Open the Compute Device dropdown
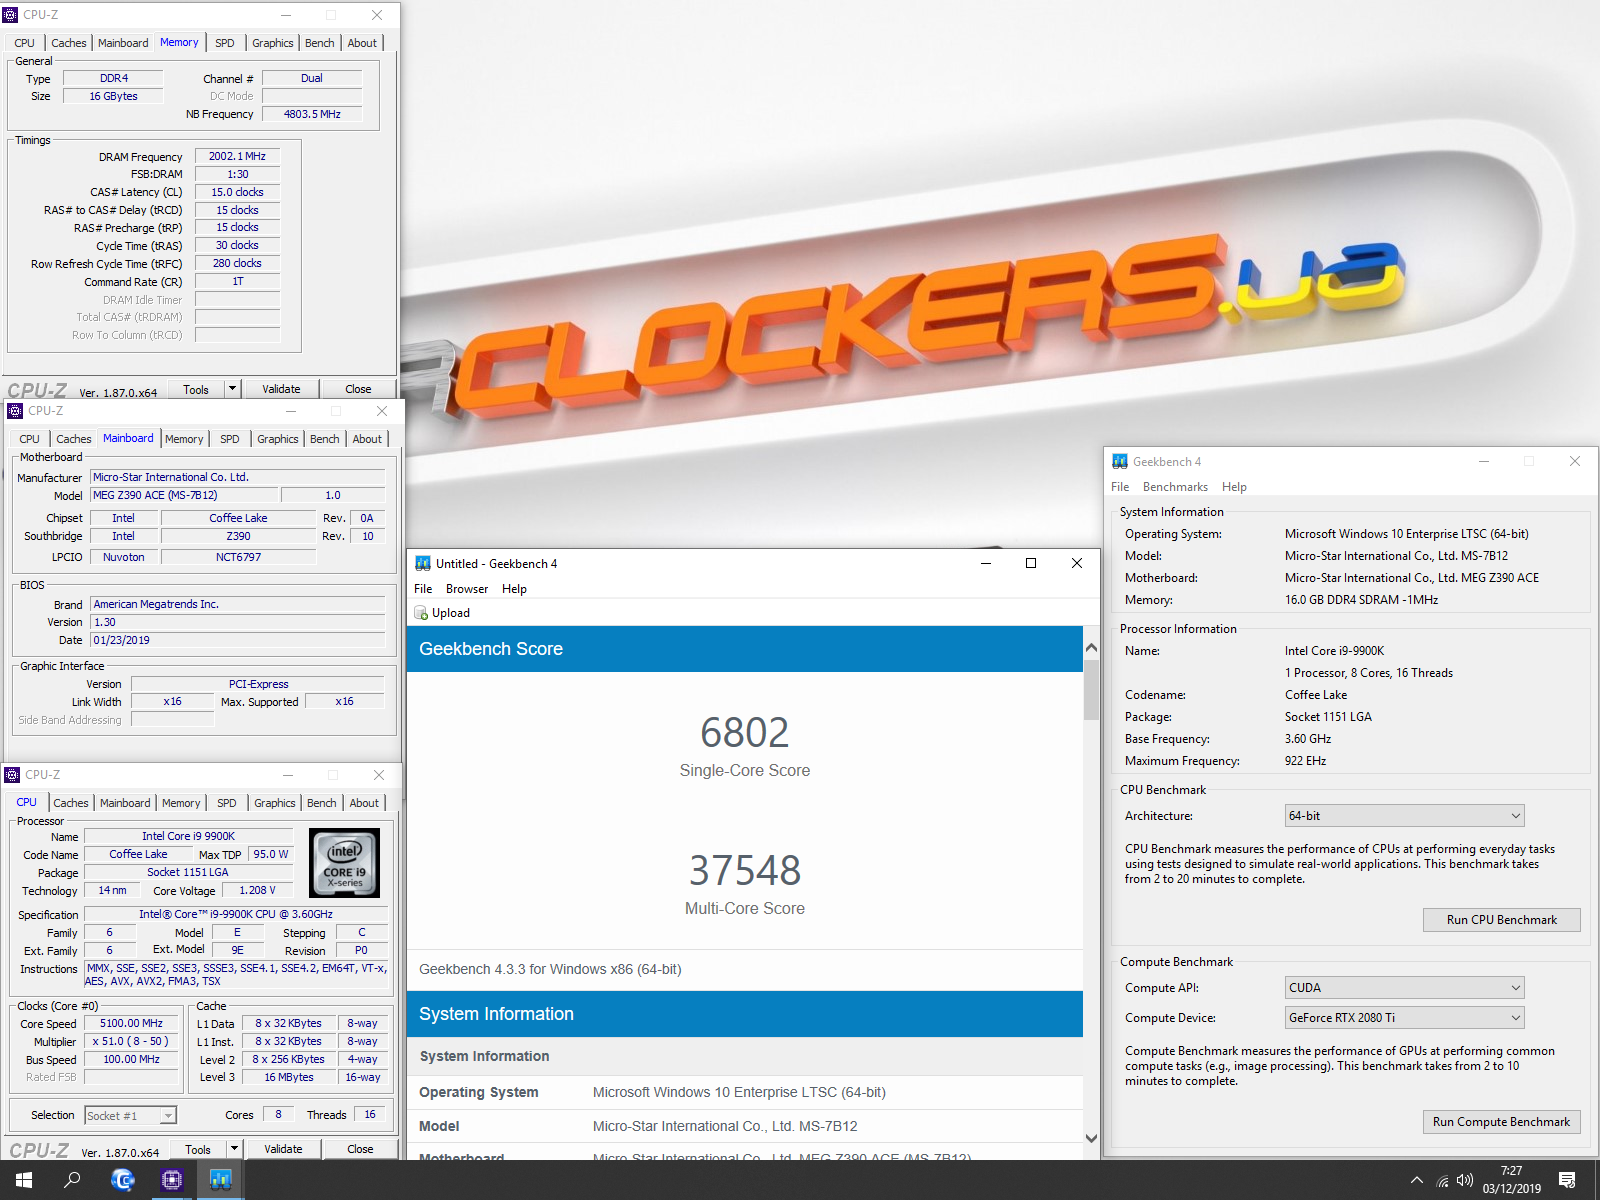Screen dimensions: 1600x1200 pos(1404,1018)
